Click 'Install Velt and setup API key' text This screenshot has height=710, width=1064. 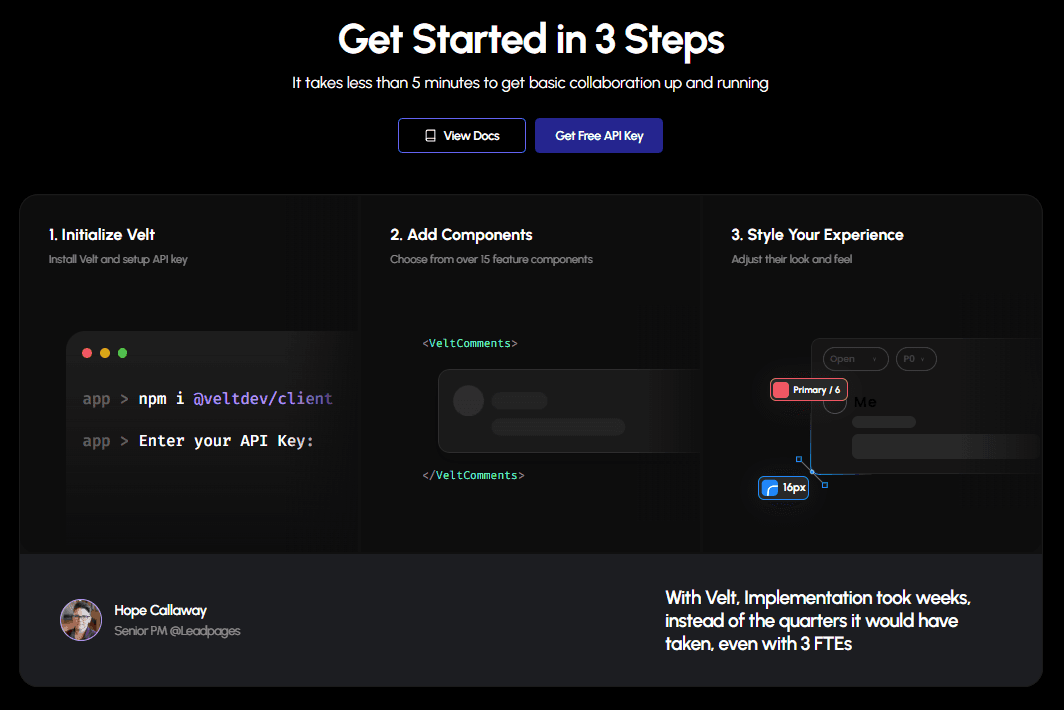(x=118, y=259)
